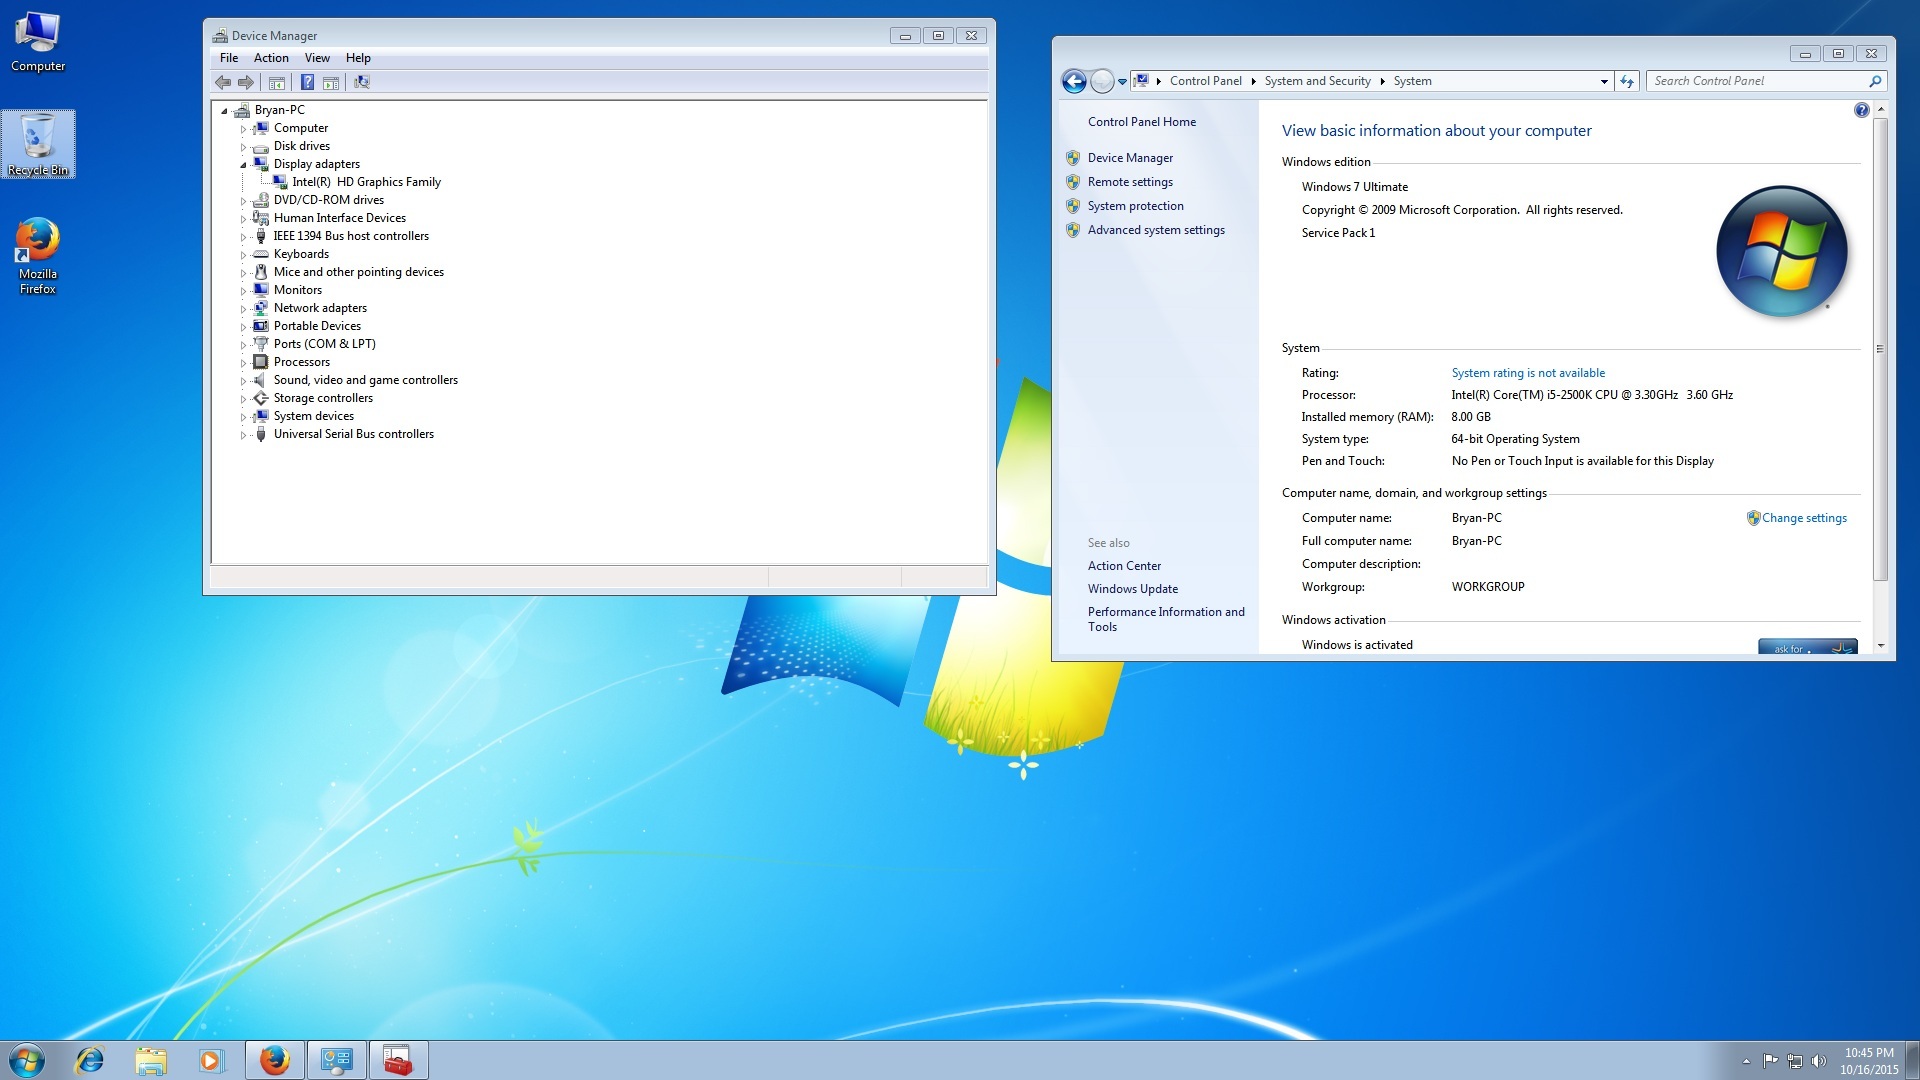Image resolution: width=1920 pixels, height=1080 pixels.
Task: Click the refresh icon in the address bar
Action: coord(1626,81)
